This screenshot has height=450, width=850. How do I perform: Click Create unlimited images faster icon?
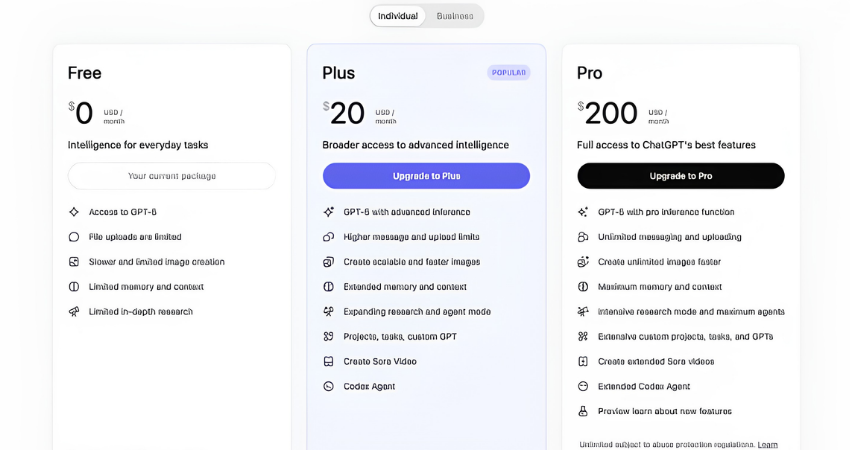tap(583, 262)
